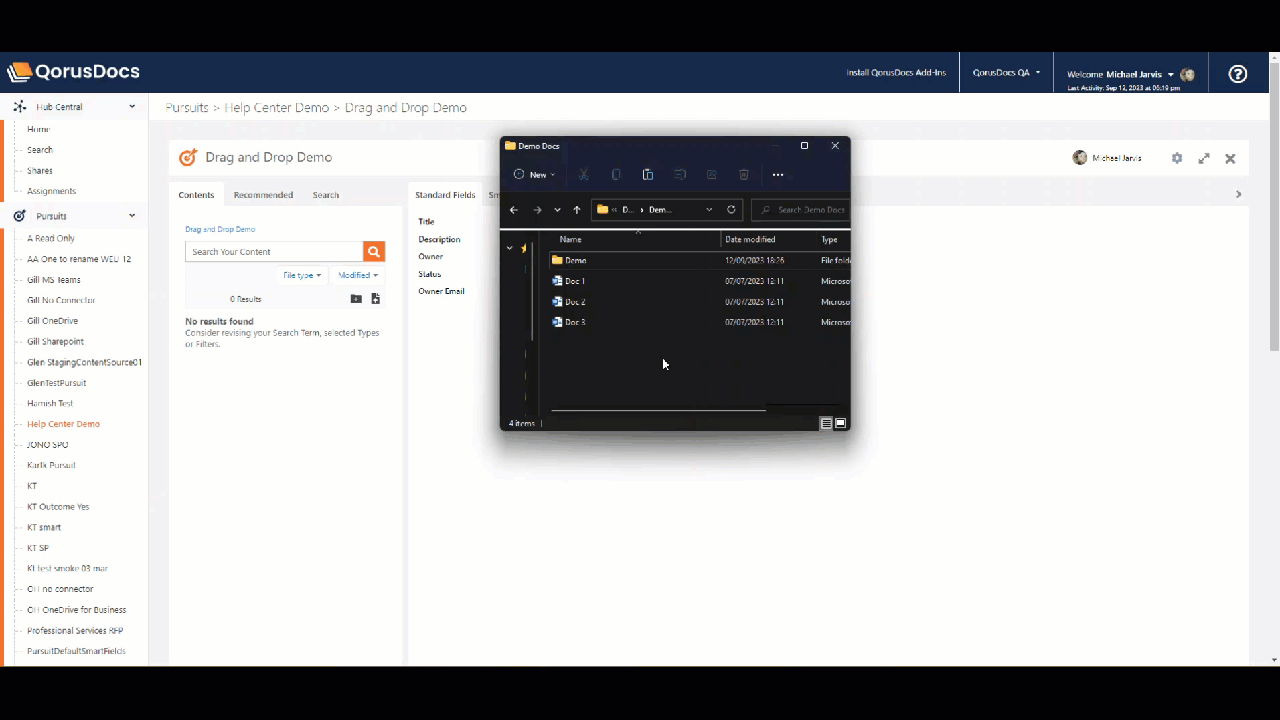The width and height of the screenshot is (1280, 720).
Task: Click Install QorusDocs Add-ins link
Action: 896,73
